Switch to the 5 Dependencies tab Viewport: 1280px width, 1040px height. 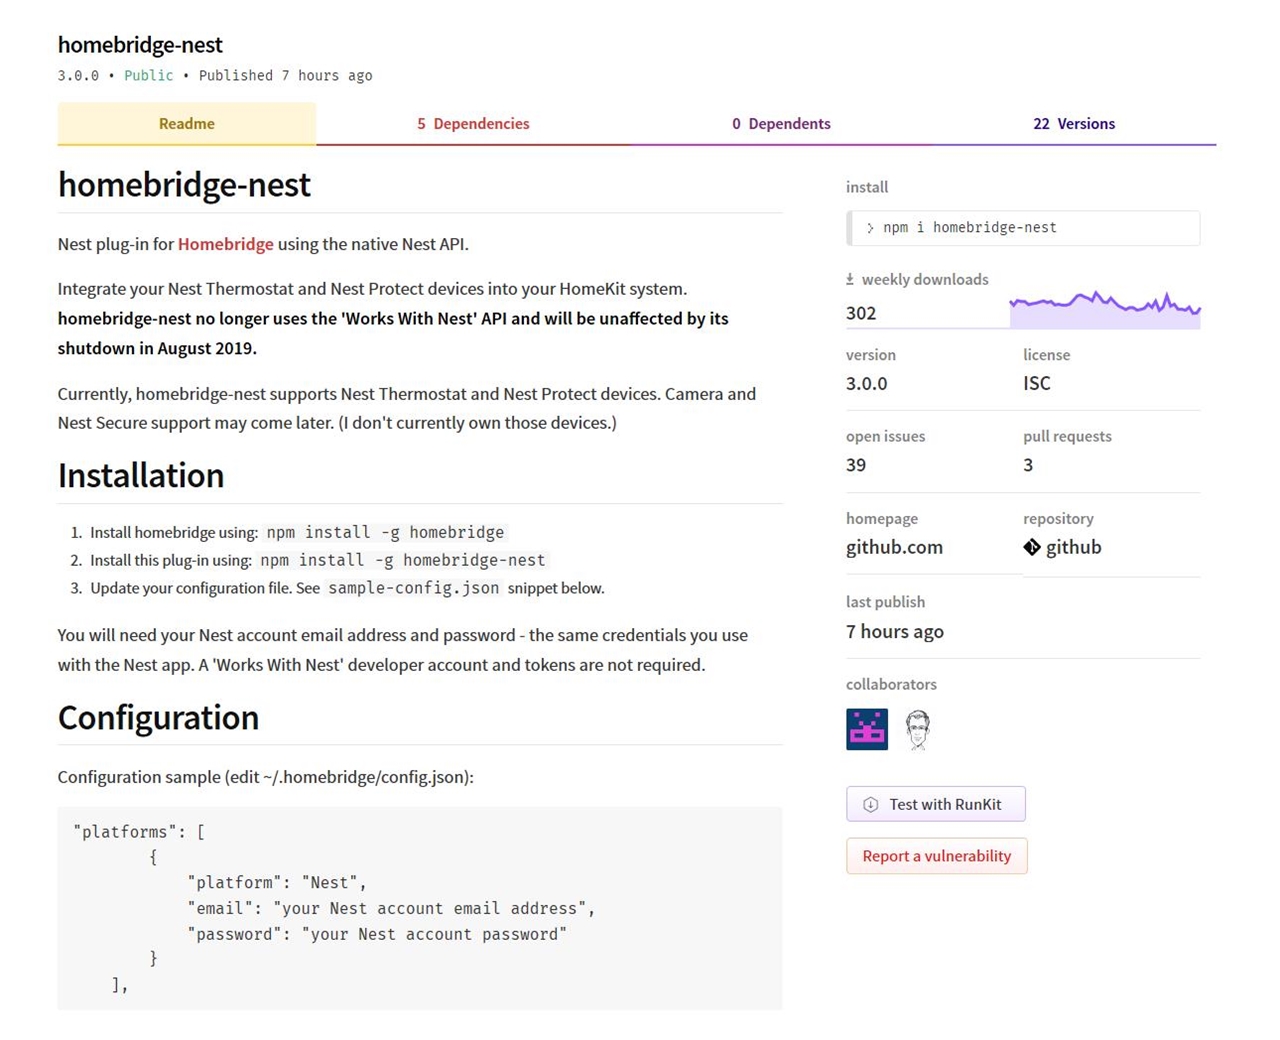point(473,124)
